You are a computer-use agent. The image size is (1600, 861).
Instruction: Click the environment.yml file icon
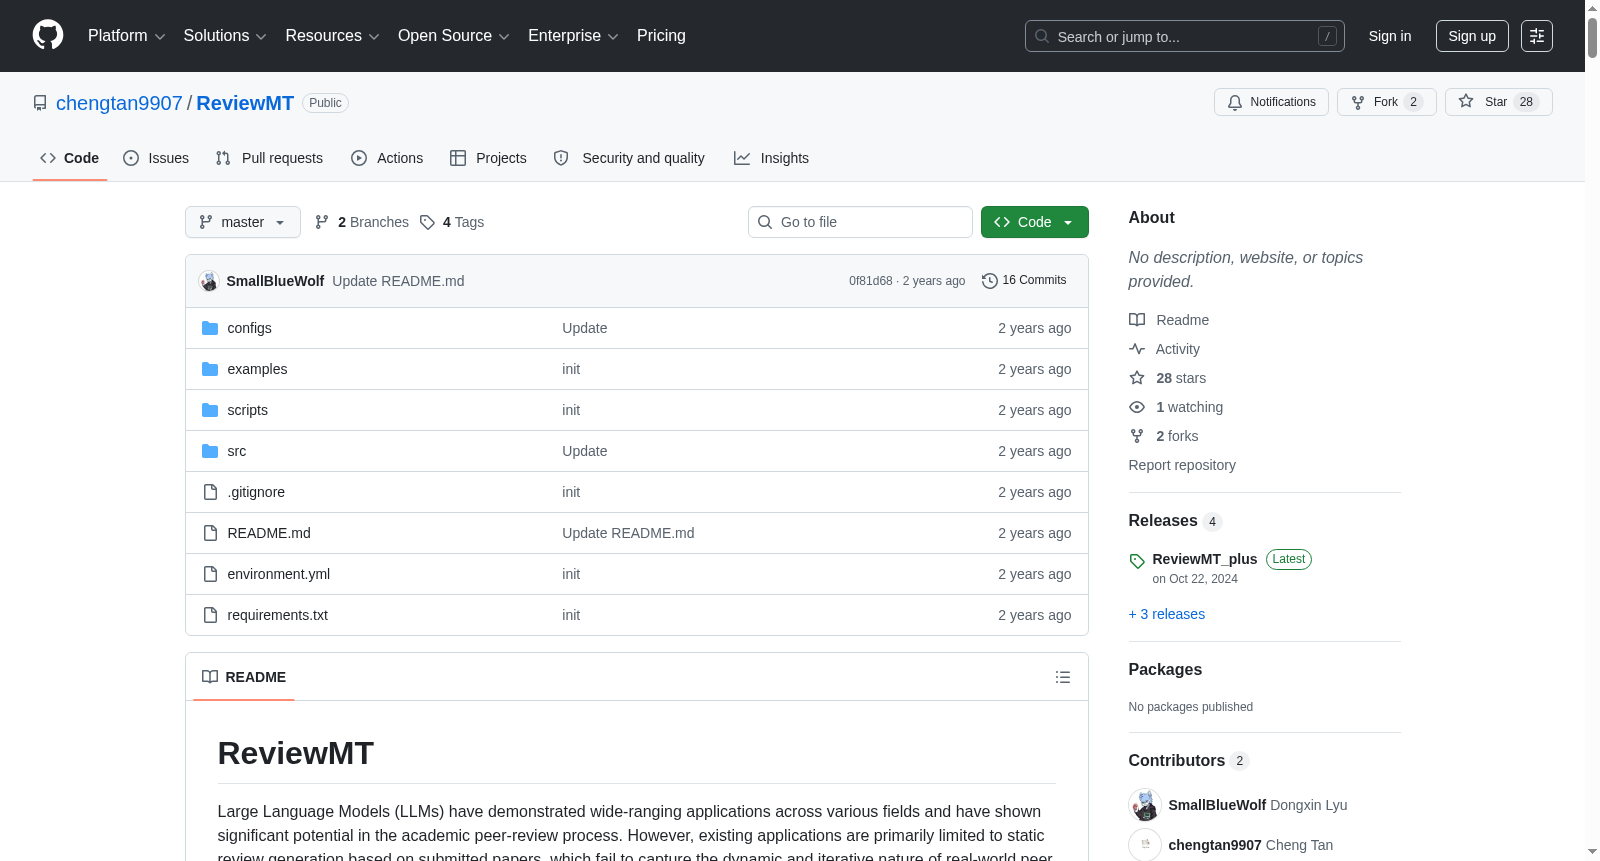click(x=210, y=574)
